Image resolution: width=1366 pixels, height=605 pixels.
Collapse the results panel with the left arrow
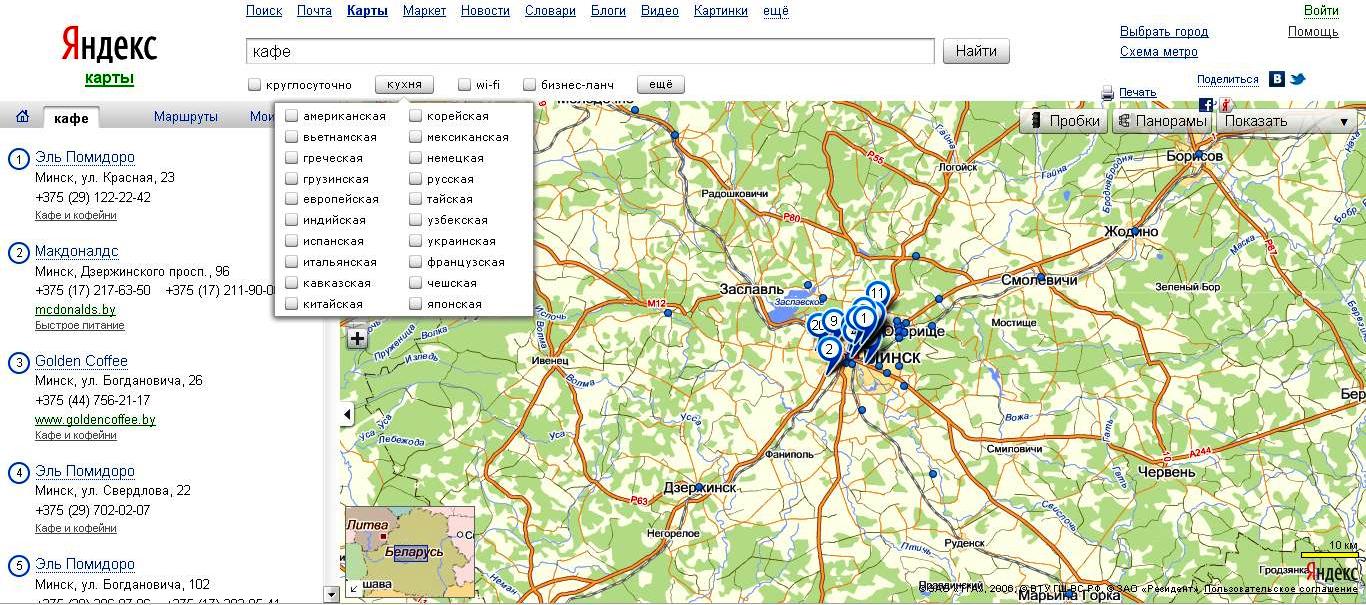coord(347,414)
